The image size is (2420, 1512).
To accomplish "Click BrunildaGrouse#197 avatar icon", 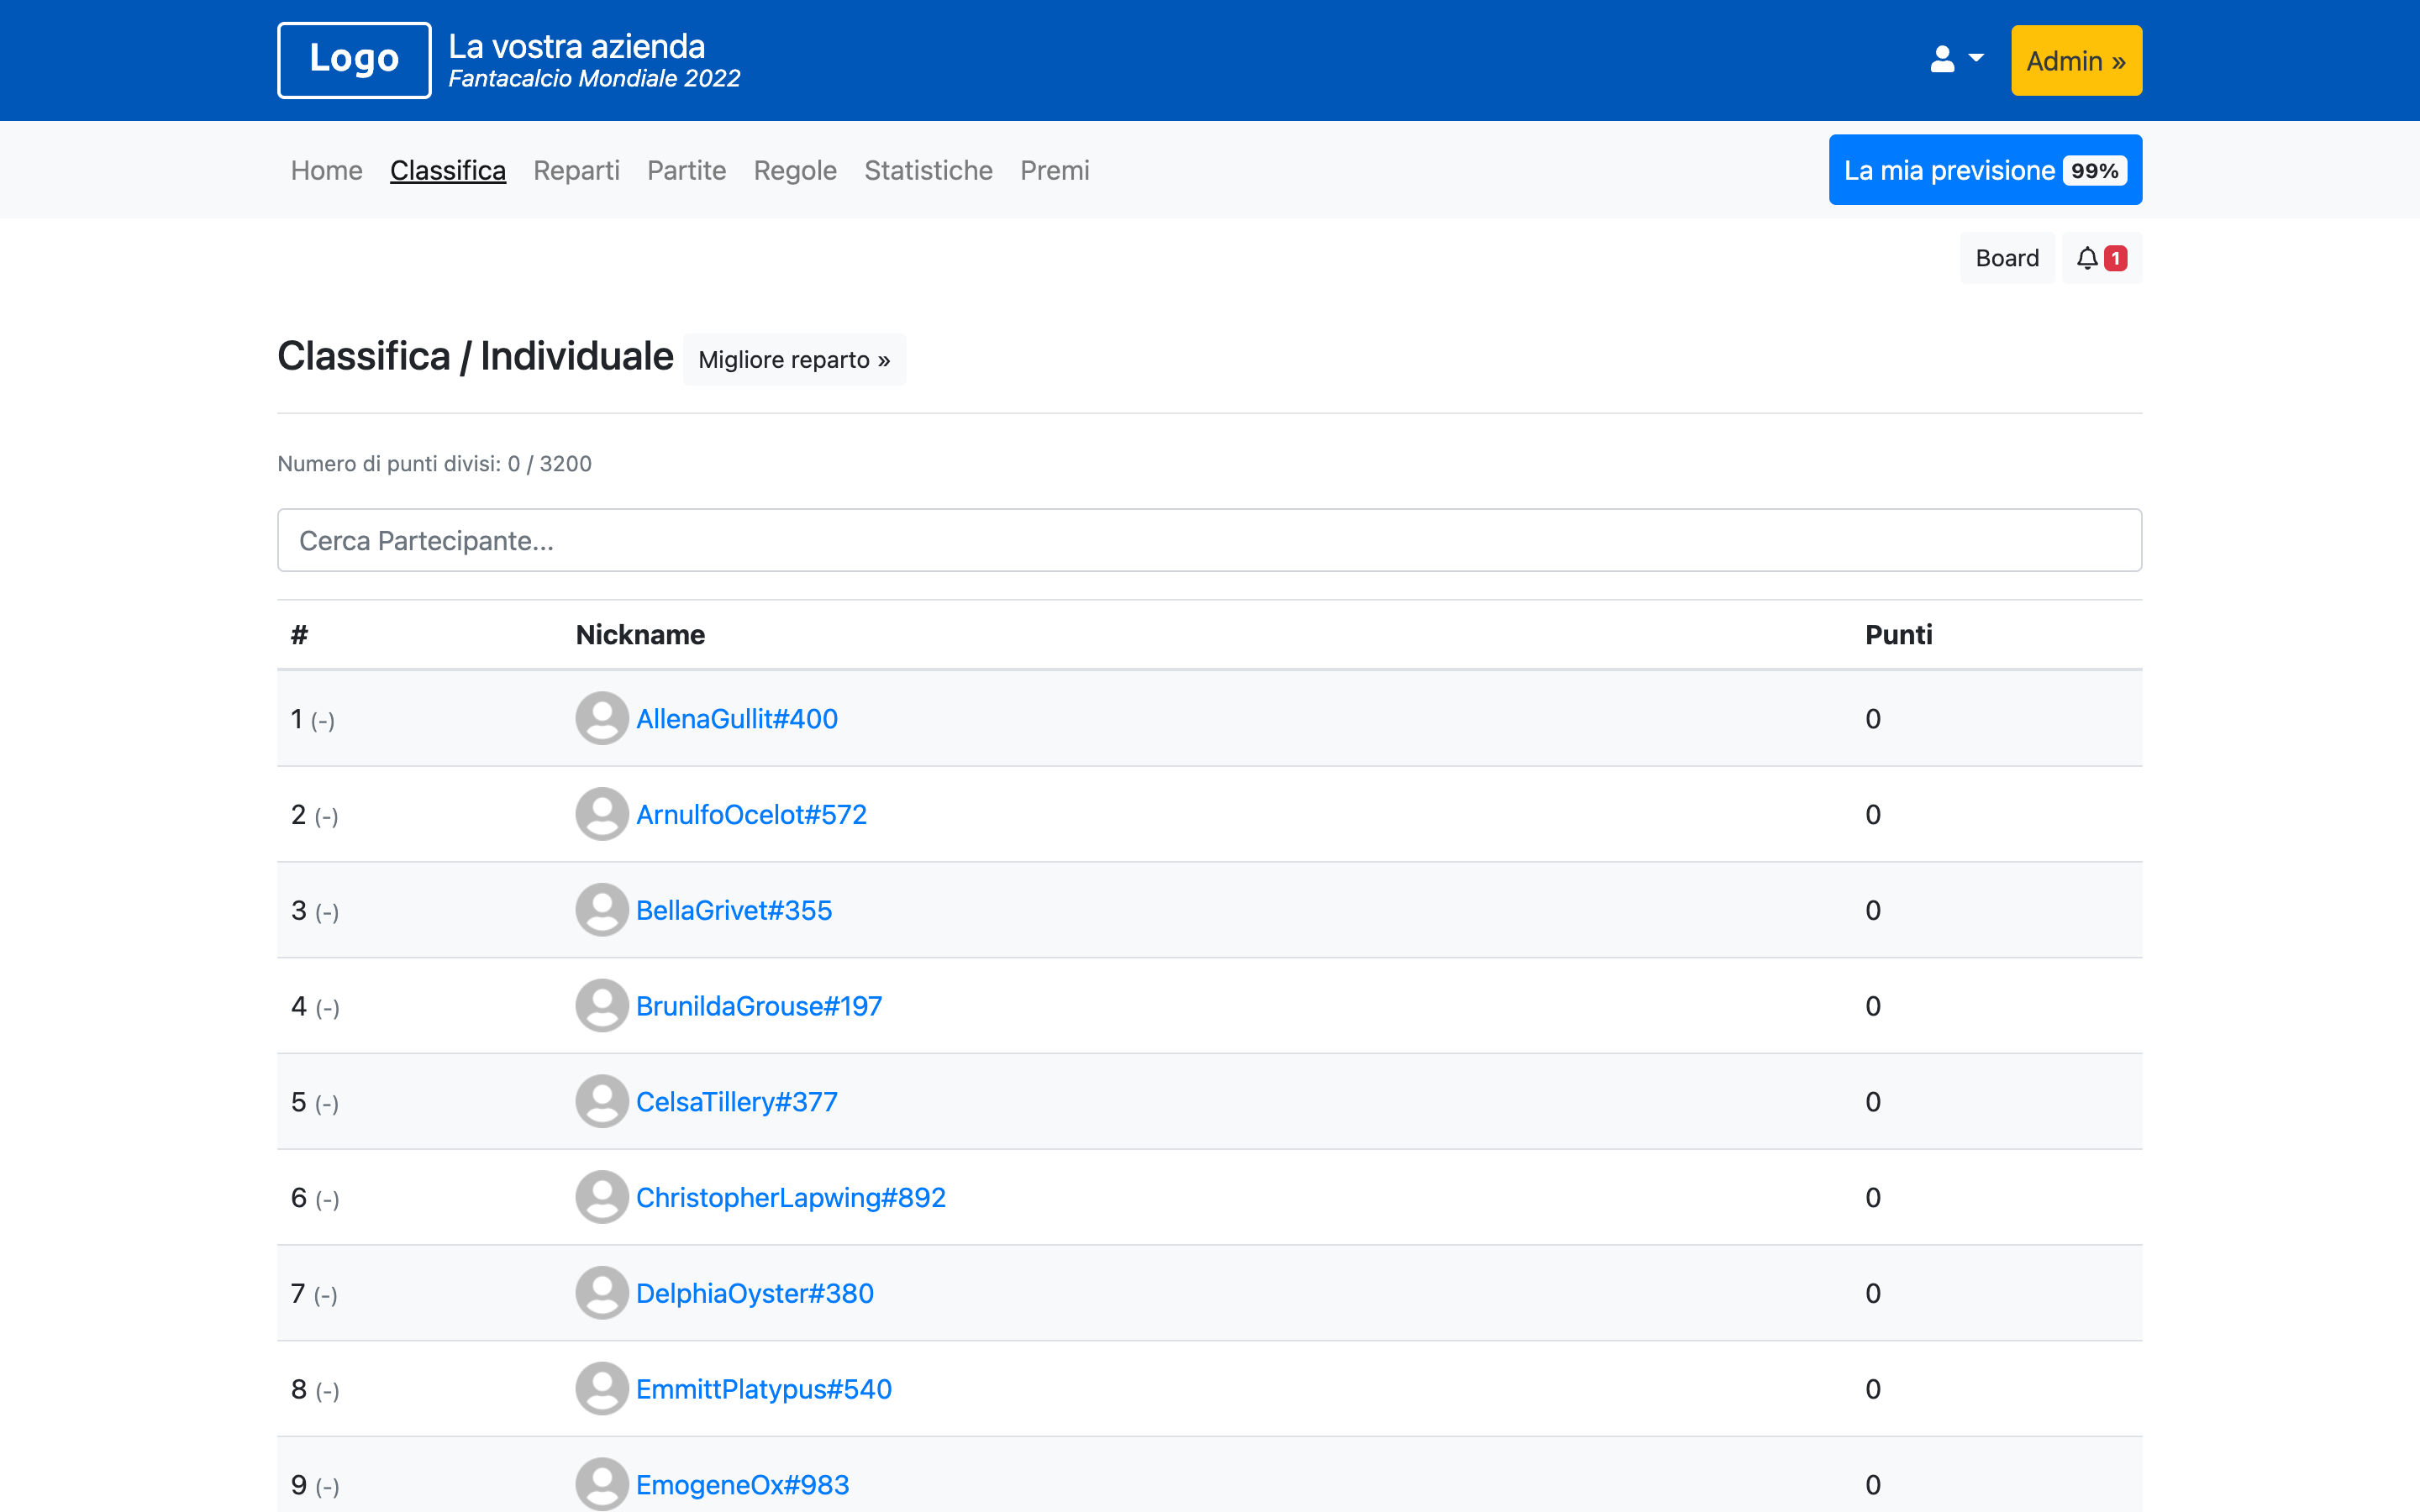I will [602, 1005].
